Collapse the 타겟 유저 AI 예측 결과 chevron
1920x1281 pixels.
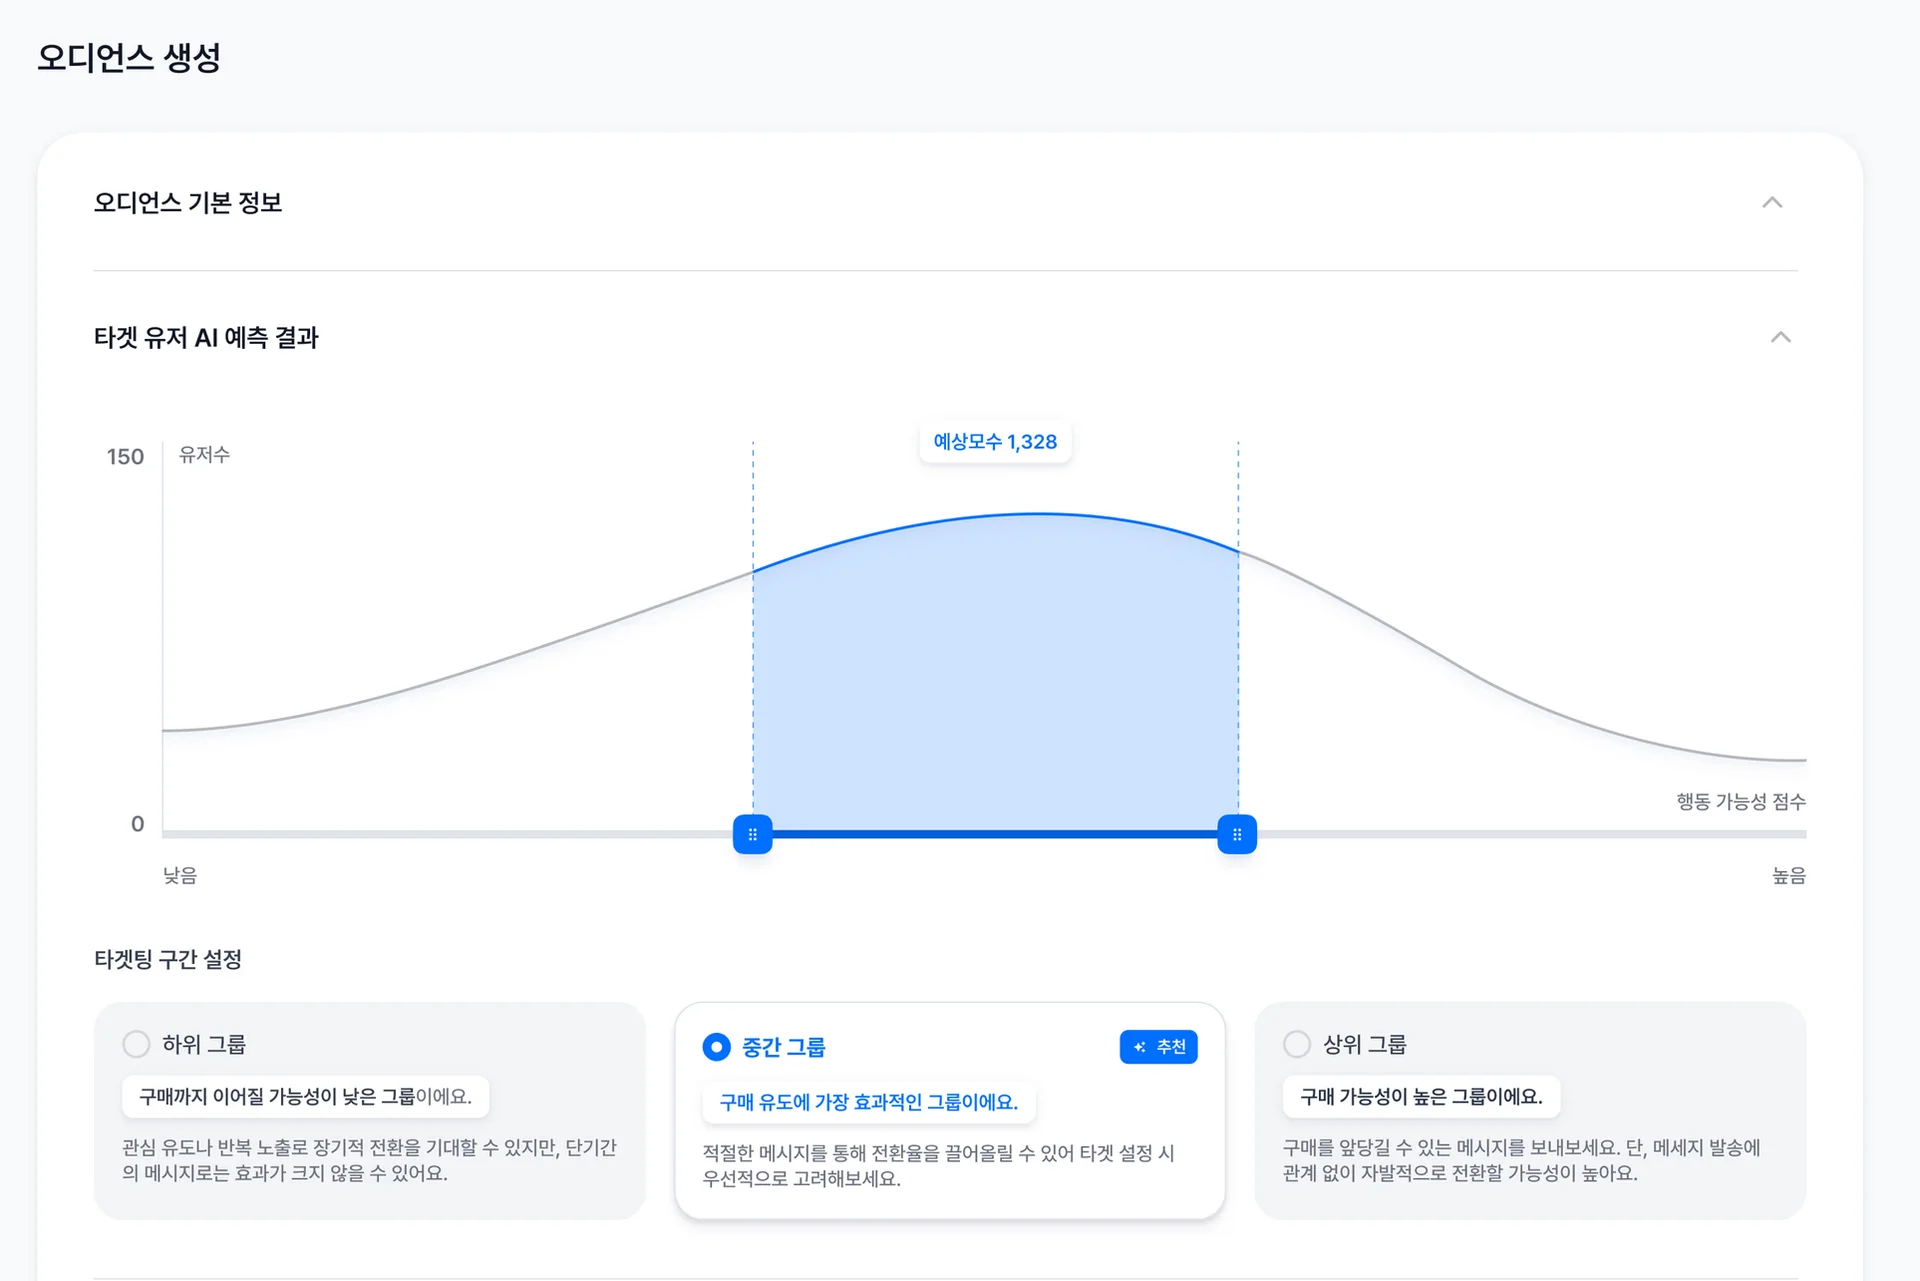1780,337
